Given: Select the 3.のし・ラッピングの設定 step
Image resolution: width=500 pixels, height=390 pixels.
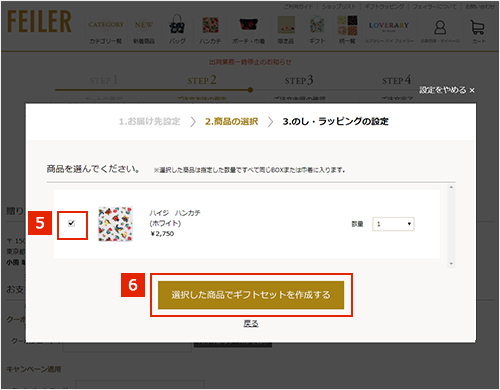Looking at the screenshot, I should [x=335, y=121].
